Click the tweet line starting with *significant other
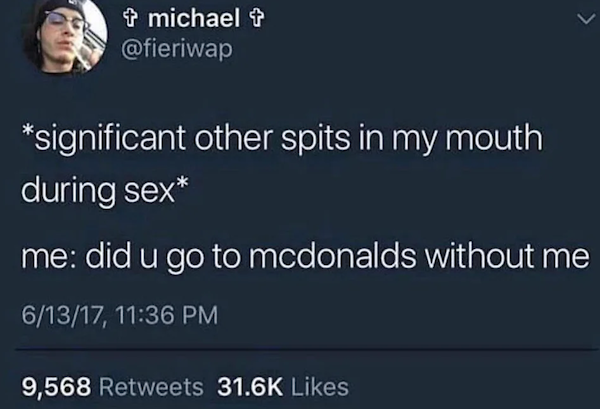The height and width of the screenshot is (409, 600). (x=282, y=139)
